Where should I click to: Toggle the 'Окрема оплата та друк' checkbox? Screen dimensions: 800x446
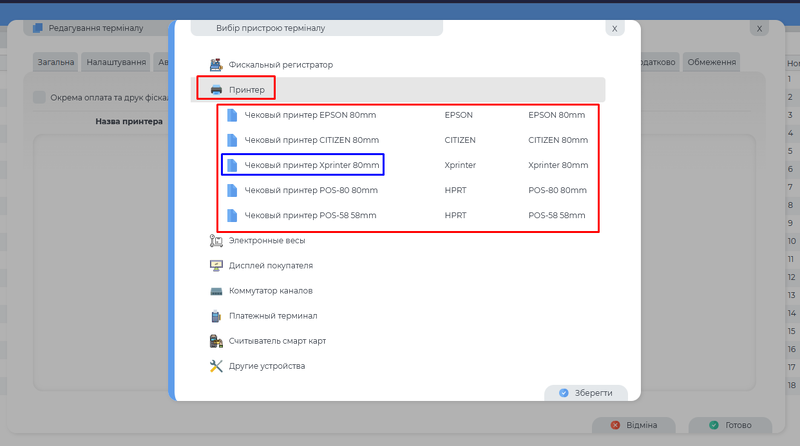pyautogui.click(x=39, y=97)
